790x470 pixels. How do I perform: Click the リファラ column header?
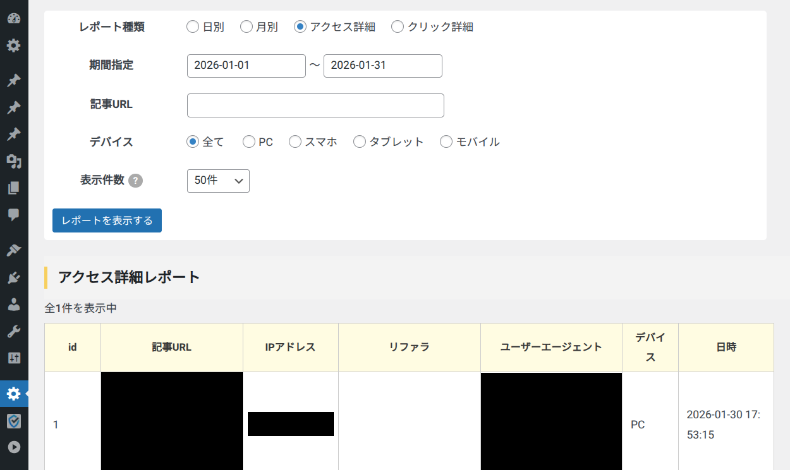point(410,348)
